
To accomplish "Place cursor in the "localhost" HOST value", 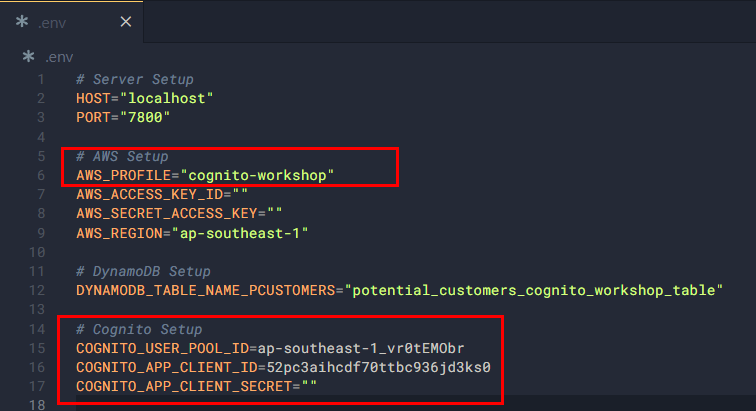I will click(165, 98).
